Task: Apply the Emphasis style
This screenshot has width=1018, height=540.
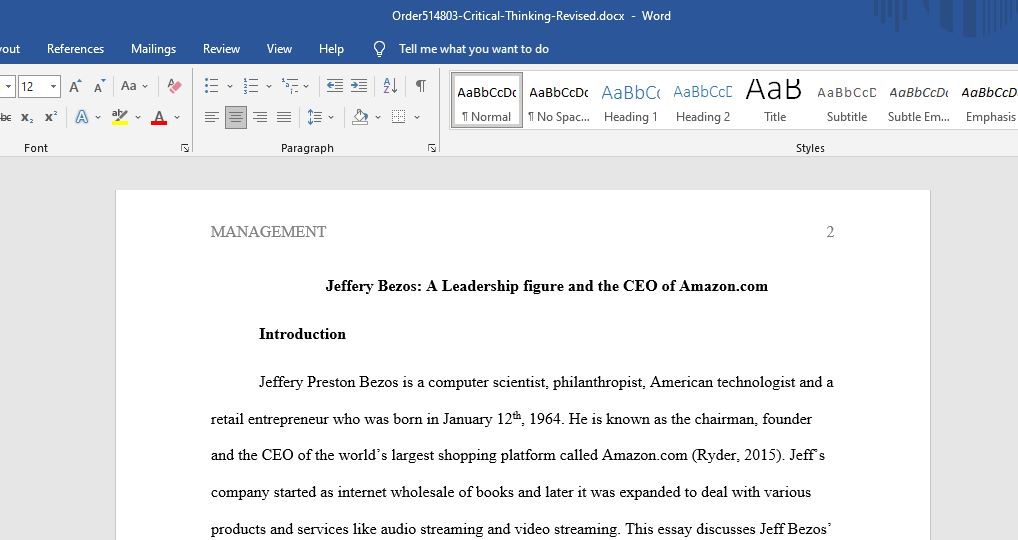Action: tap(989, 100)
